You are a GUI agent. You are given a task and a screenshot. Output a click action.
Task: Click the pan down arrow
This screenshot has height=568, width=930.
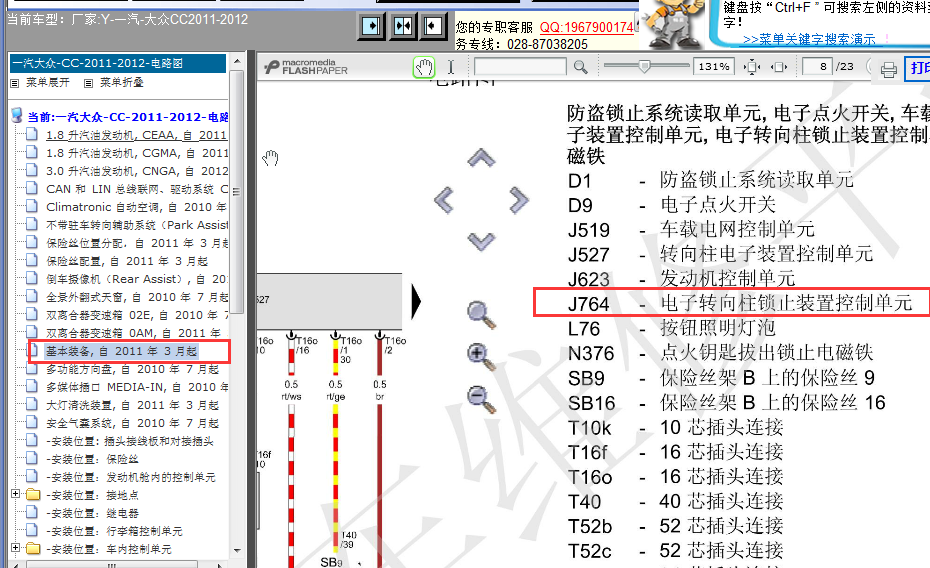coord(481,241)
